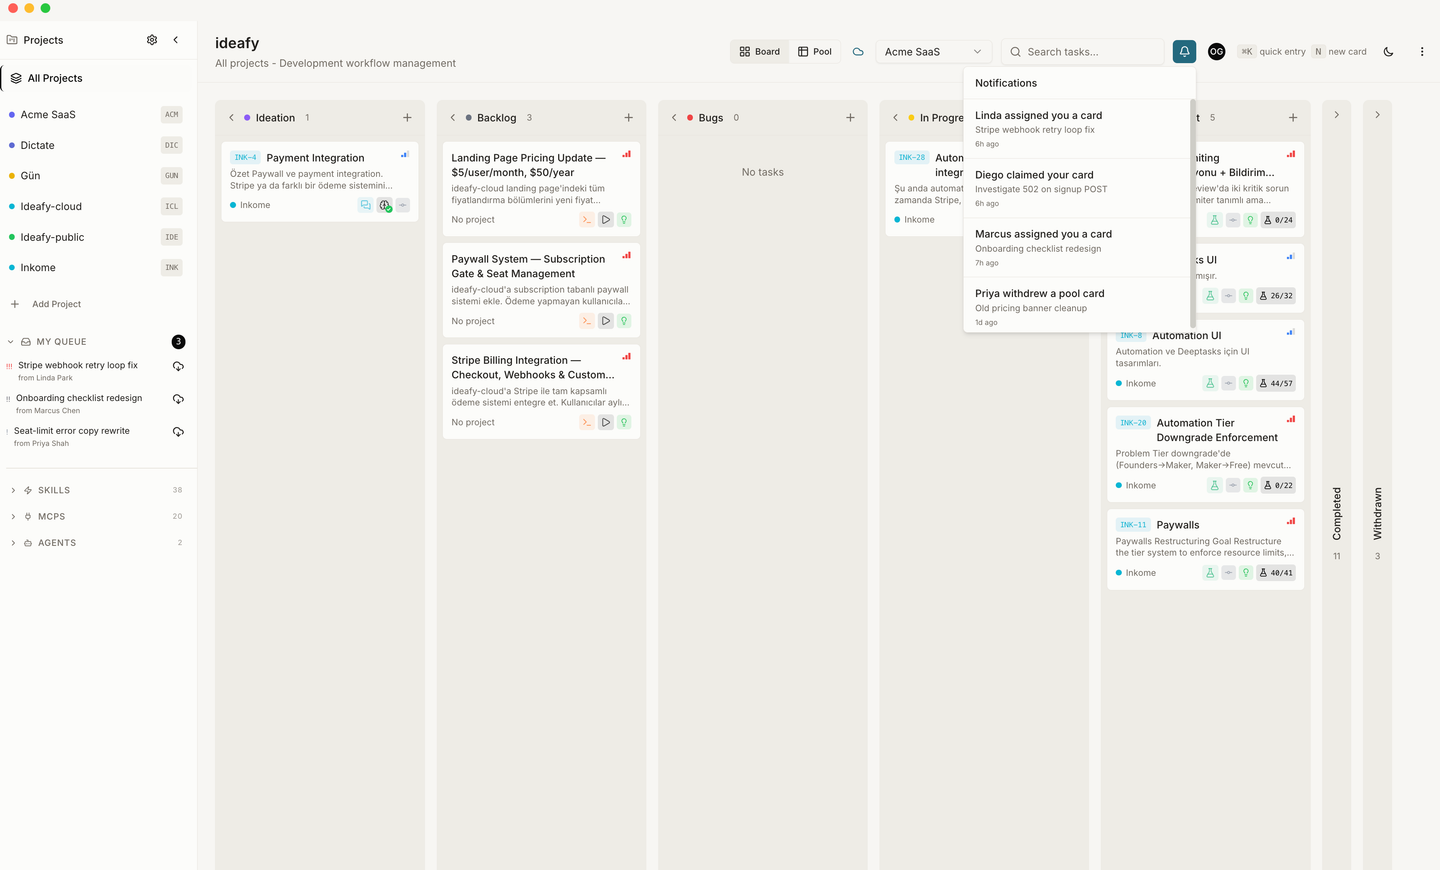This screenshot has width=1440, height=870.
Task: Click lightbulb on Paywall System card
Action: pyautogui.click(x=624, y=321)
